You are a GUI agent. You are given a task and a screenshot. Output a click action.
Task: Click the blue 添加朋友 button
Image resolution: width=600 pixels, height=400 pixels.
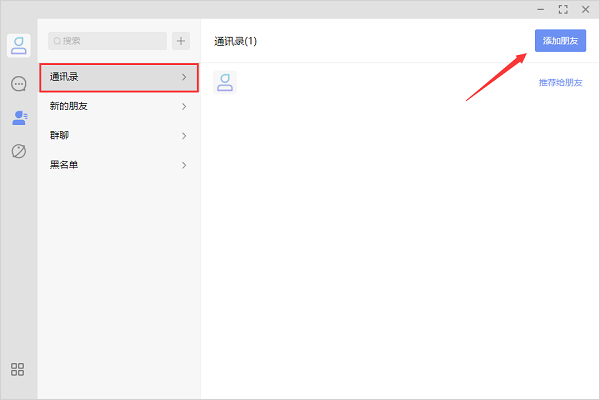(560, 41)
